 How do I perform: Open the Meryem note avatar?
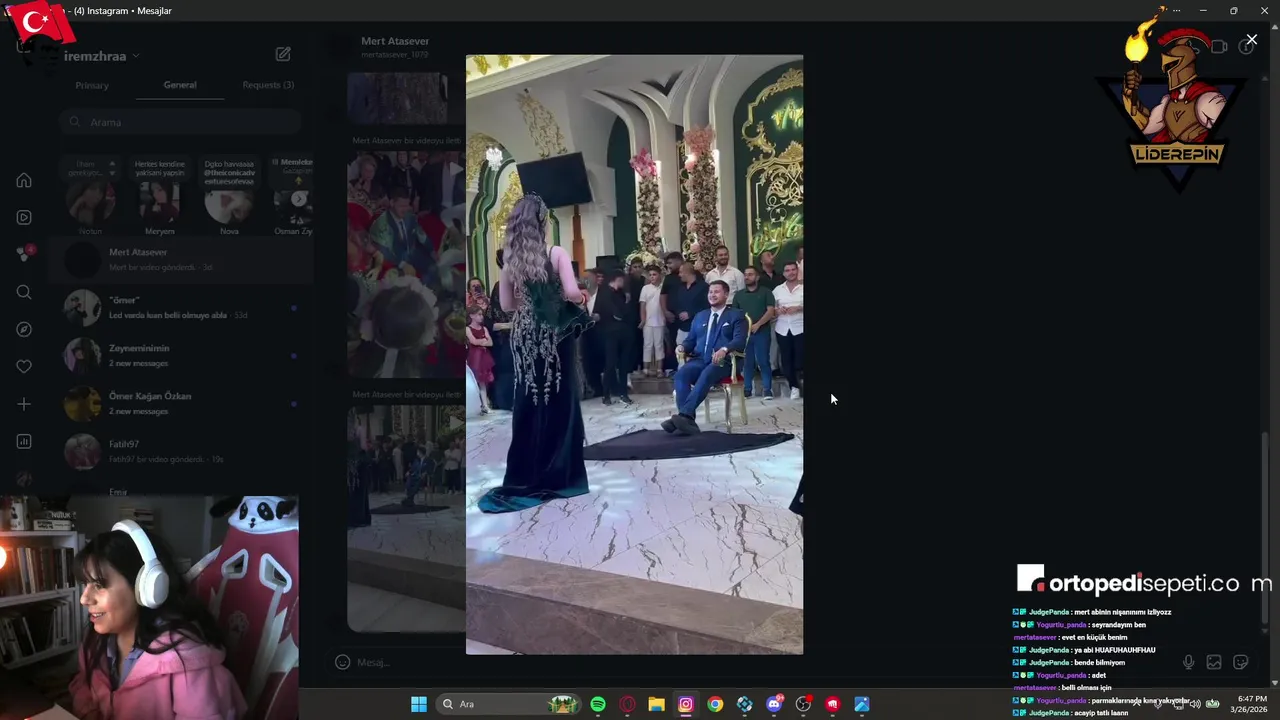pyautogui.click(x=160, y=201)
